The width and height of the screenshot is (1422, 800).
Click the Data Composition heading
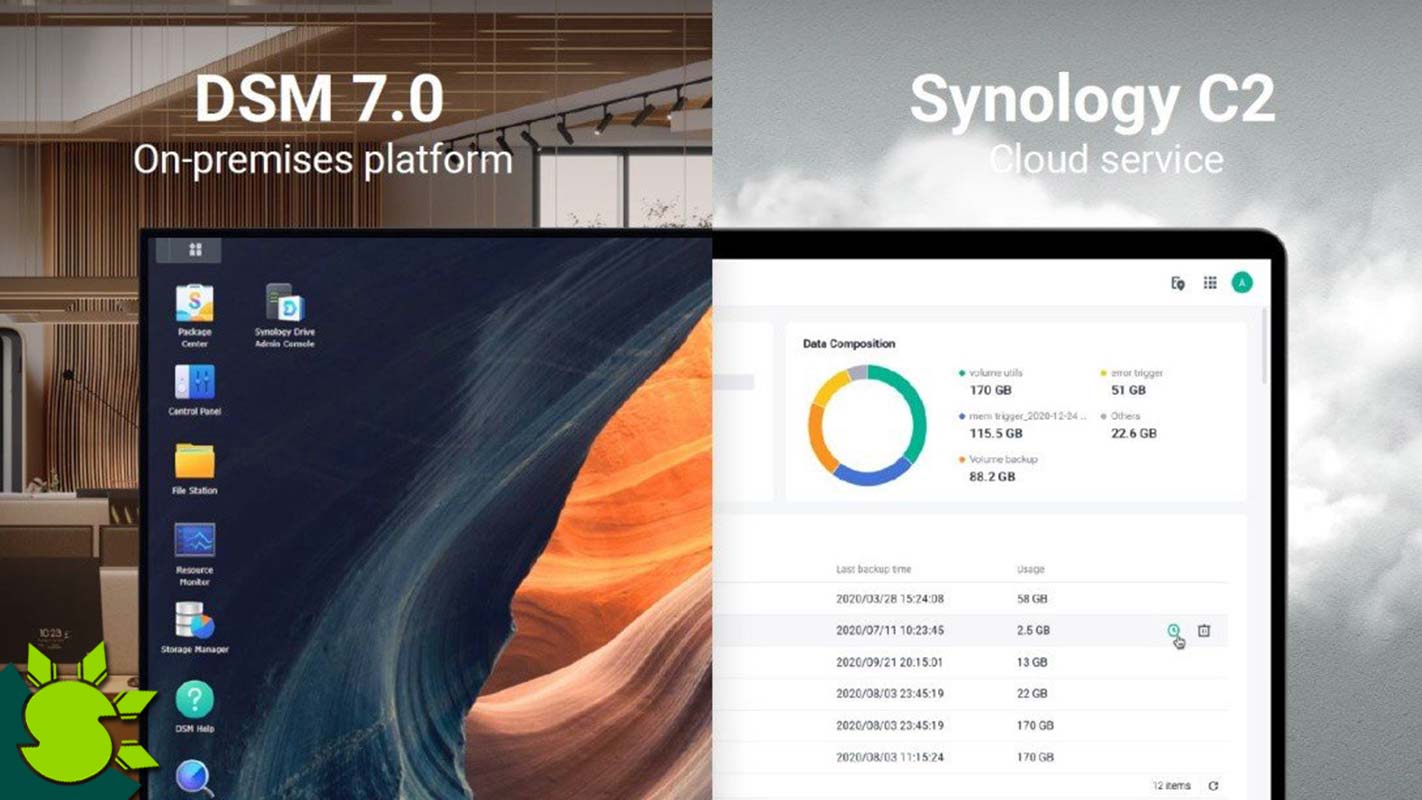tap(849, 343)
